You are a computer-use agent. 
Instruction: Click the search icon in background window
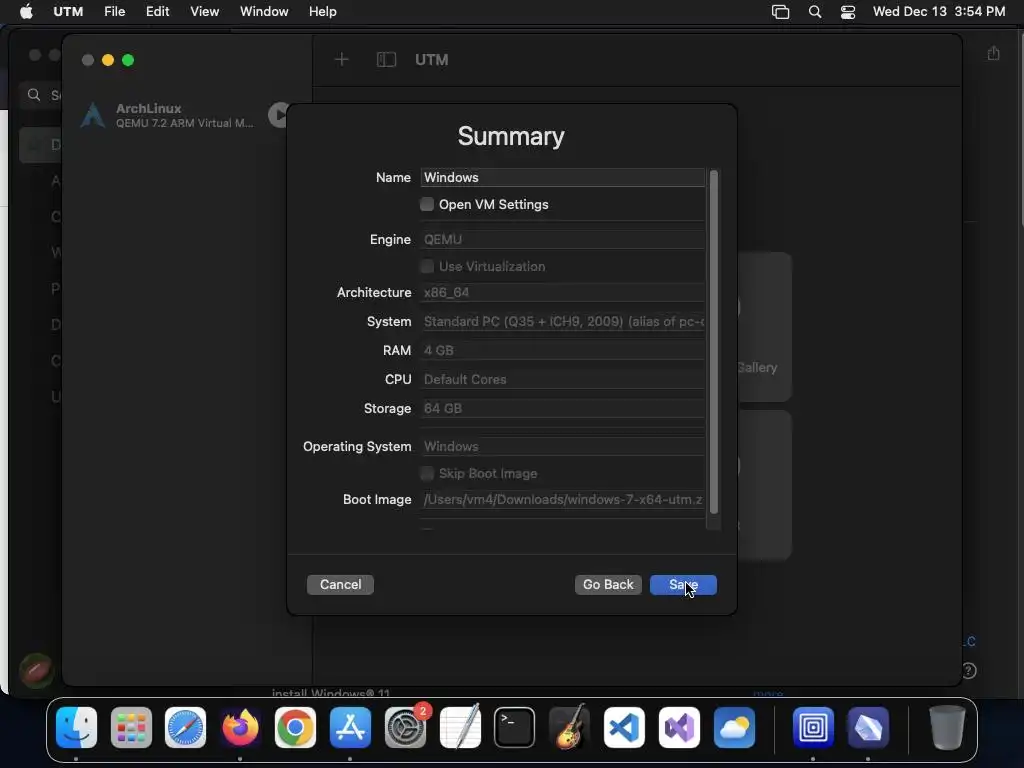pyautogui.click(x=34, y=95)
